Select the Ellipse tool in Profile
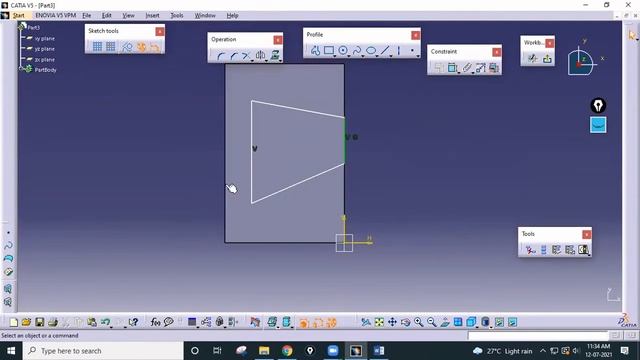Image resolution: width=640 pixels, height=360 pixels. (x=371, y=51)
